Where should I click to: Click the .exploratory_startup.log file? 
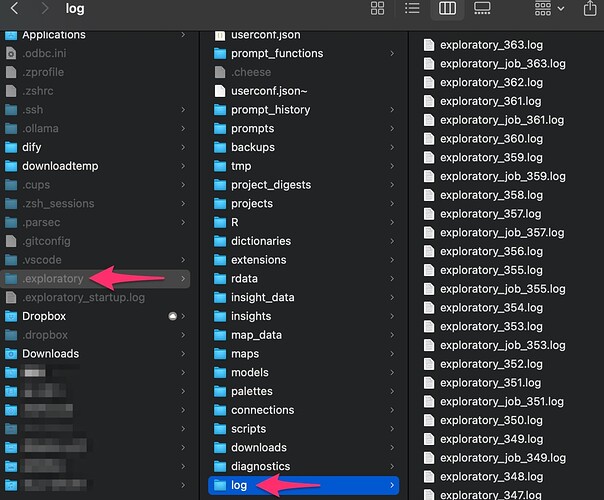coord(82,298)
